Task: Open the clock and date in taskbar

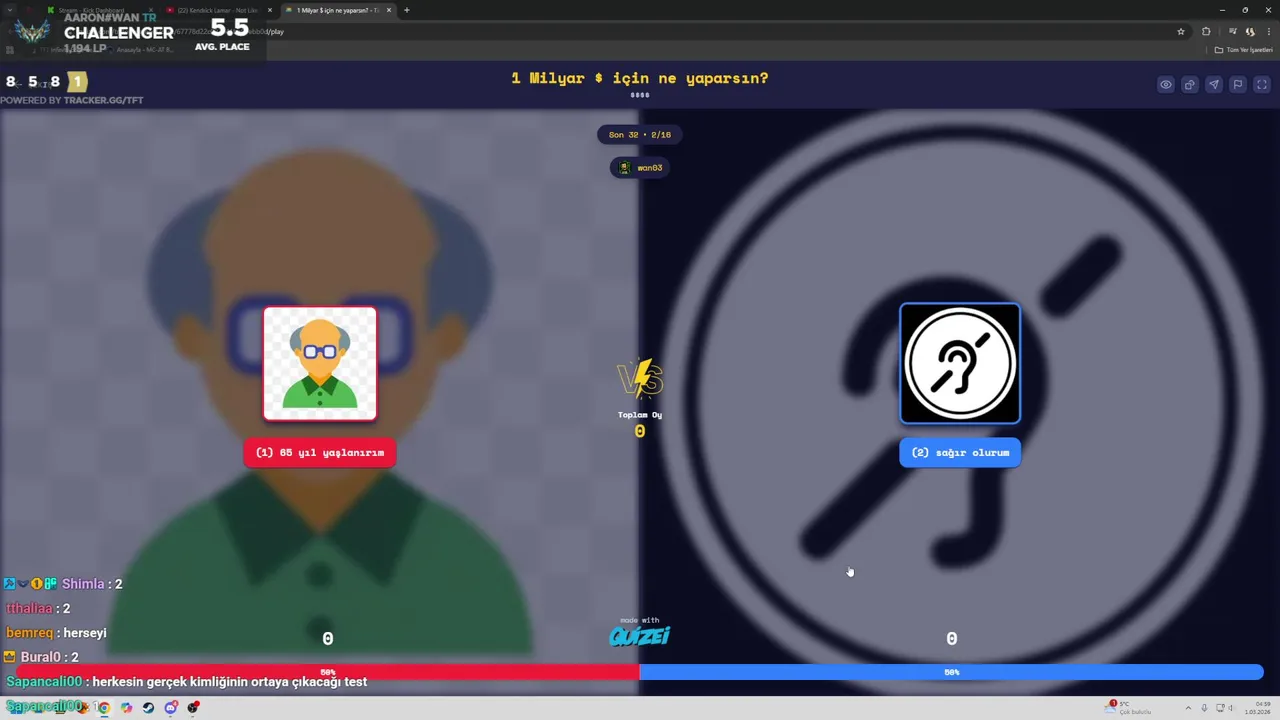Action: 1256,708
